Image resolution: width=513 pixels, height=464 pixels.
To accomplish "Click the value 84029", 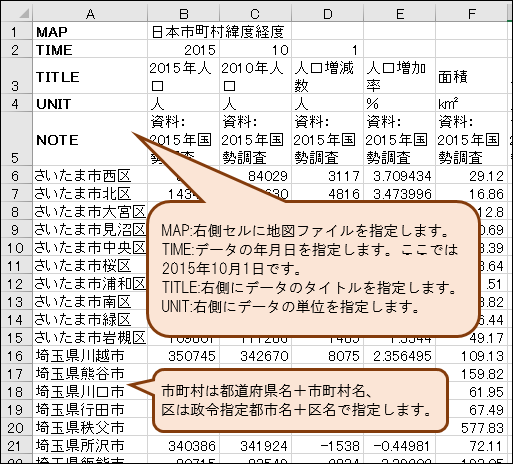I will pos(268,176).
